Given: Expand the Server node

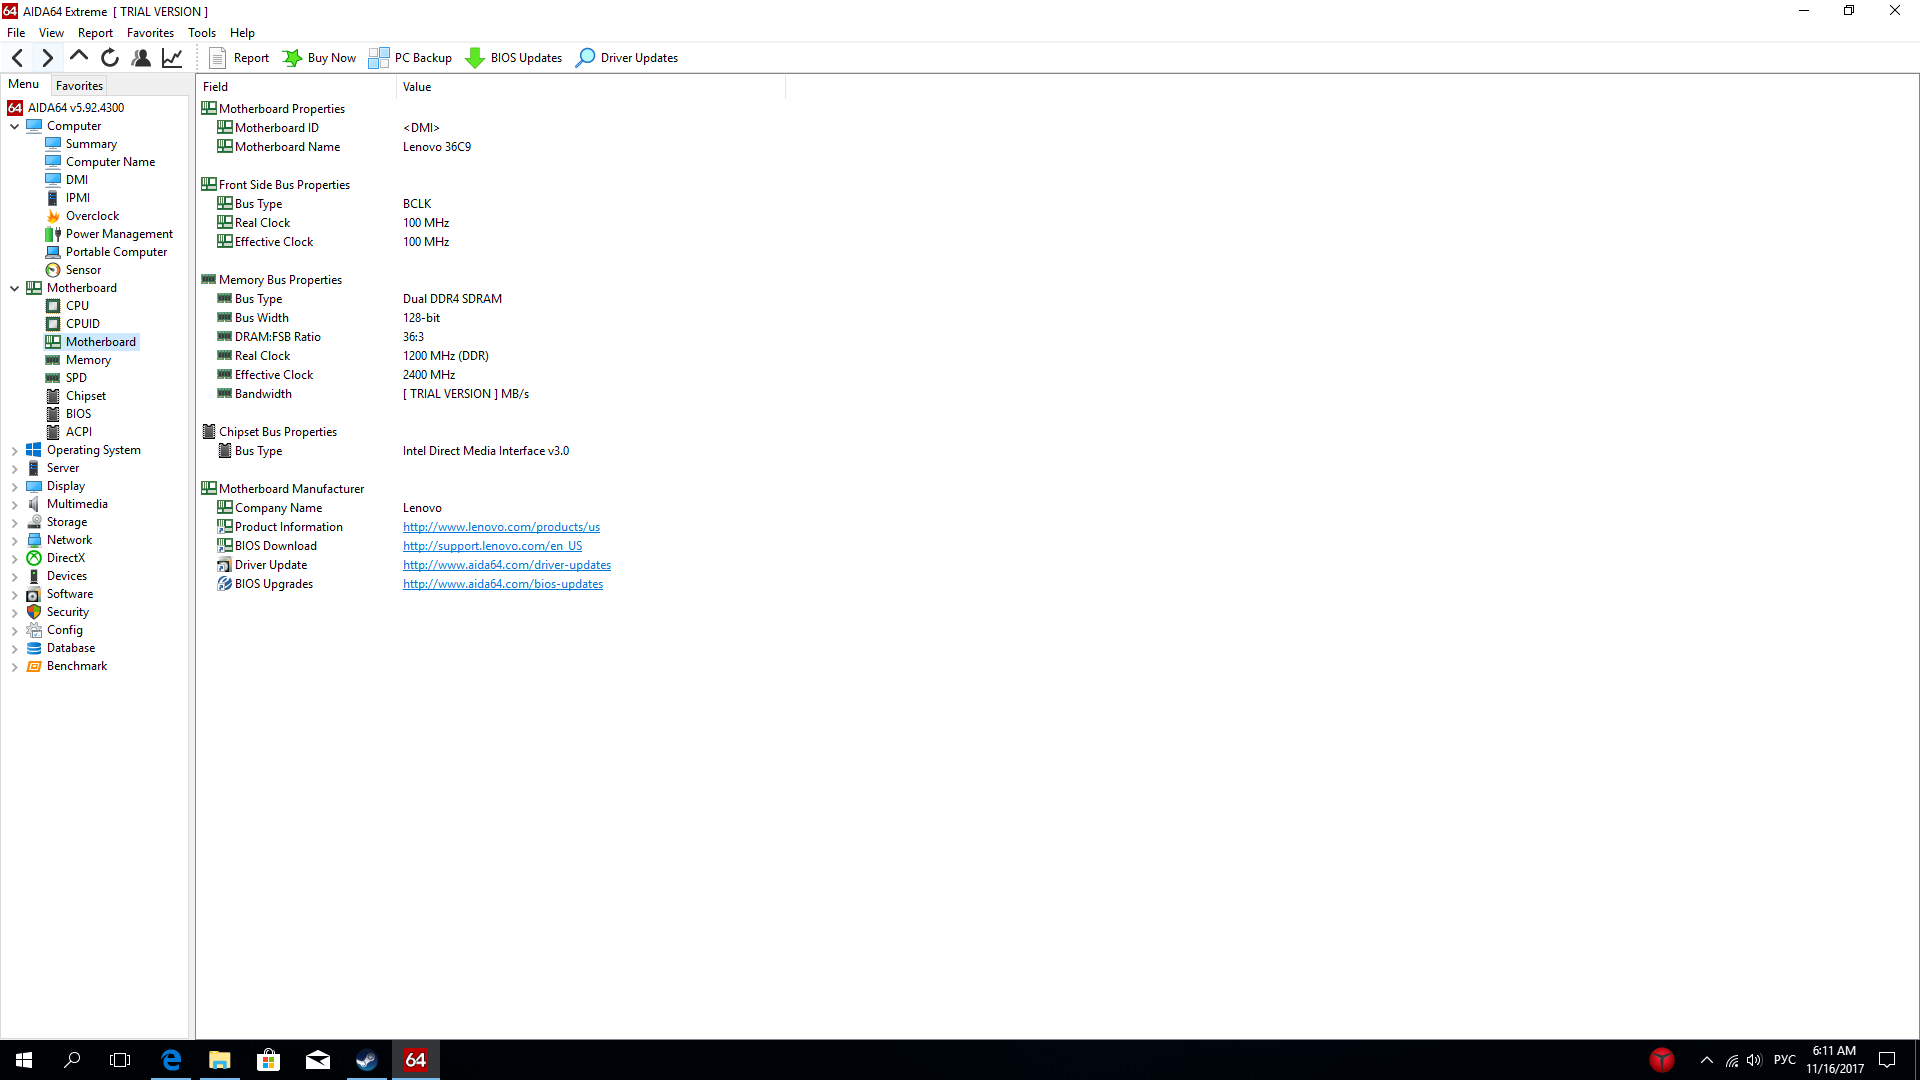Looking at the screenshot, I should coord(15,469).
